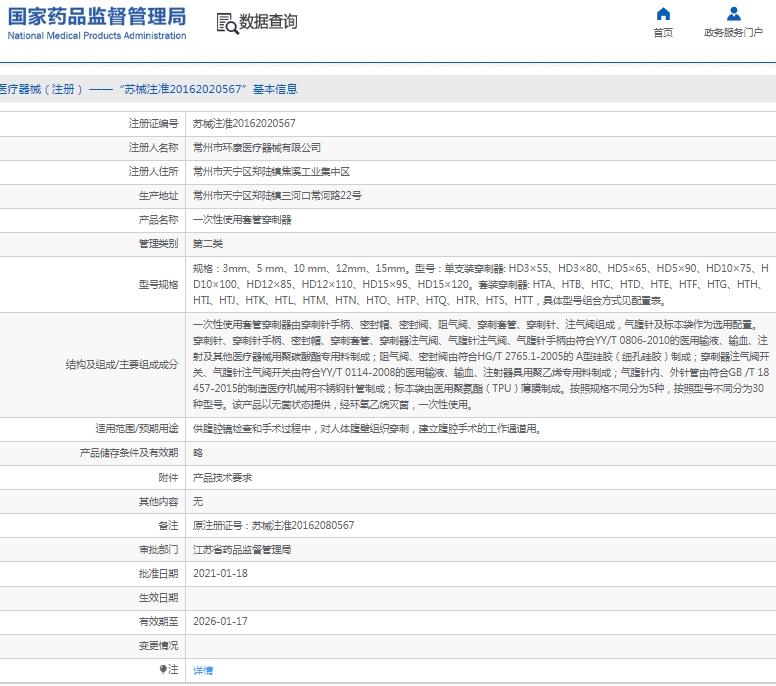Click the 注册证编号 row label
The image size is (776, 686).
[x=153, y=123]
